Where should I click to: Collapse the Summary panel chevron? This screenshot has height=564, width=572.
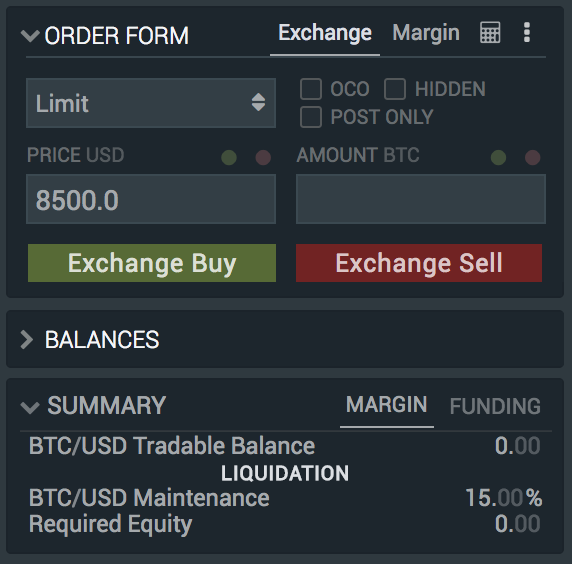(30, 407)
